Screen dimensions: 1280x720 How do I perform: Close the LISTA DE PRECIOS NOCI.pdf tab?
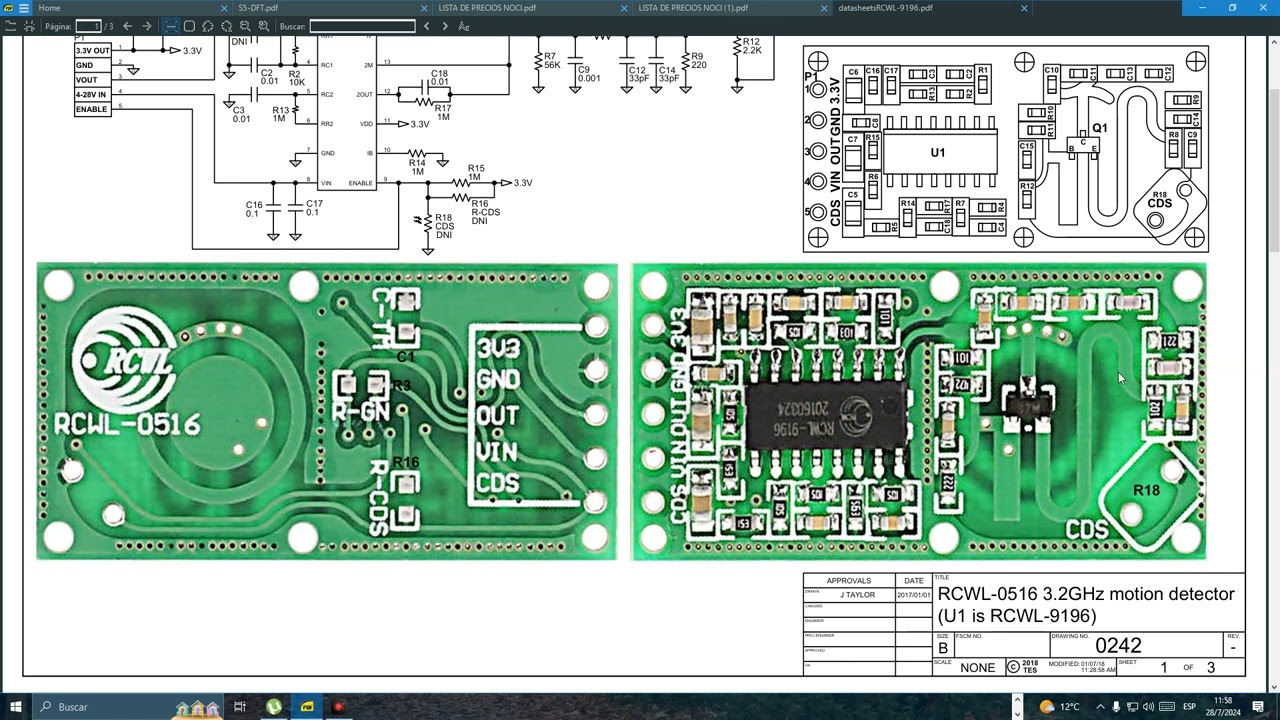[x=624, y=8]
